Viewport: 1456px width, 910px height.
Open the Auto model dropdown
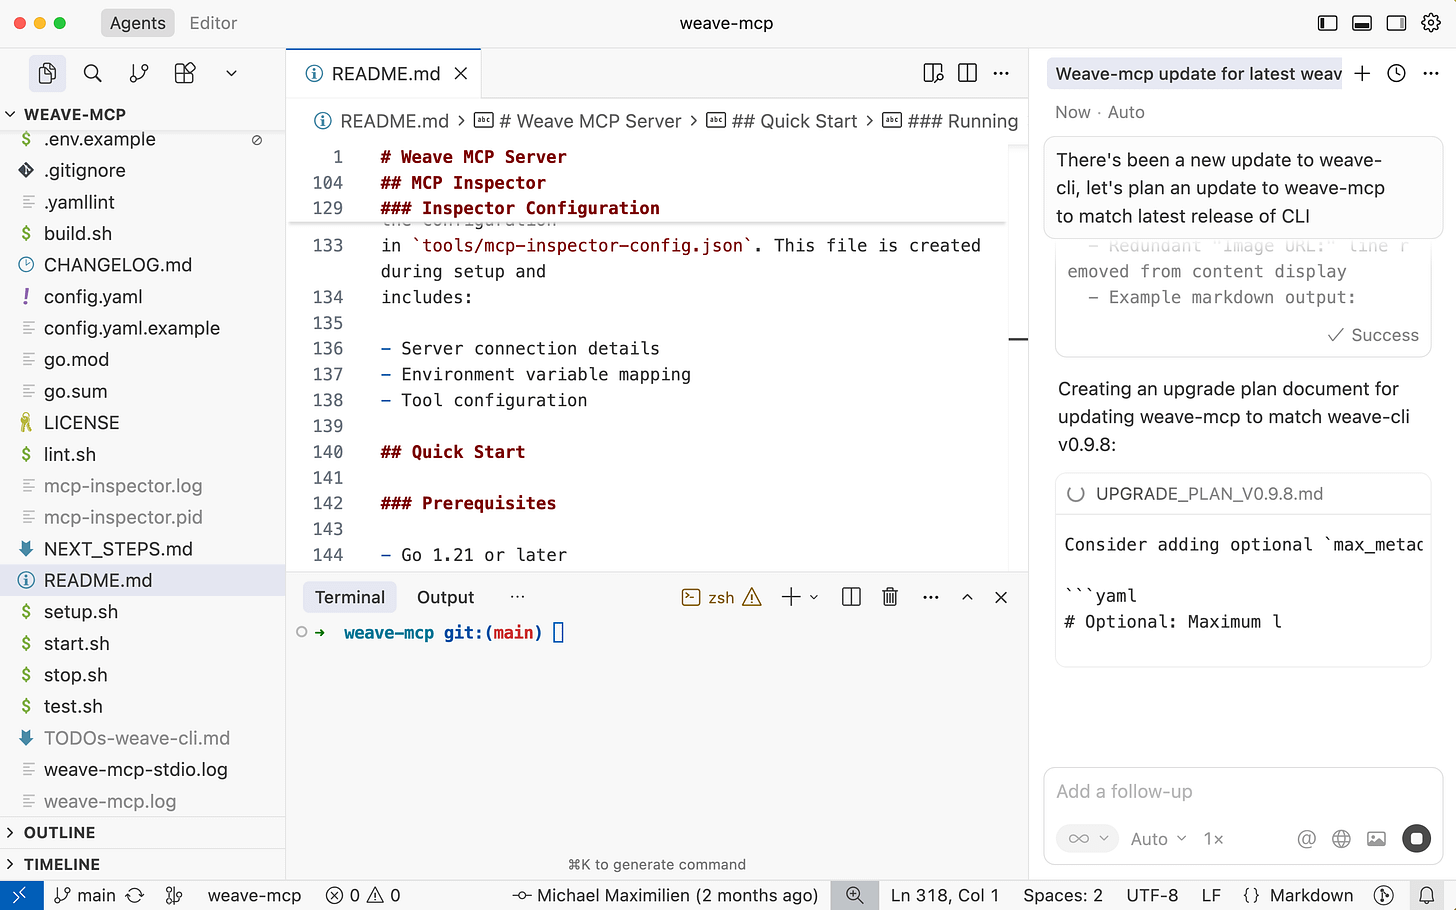tap(1159, 839)
